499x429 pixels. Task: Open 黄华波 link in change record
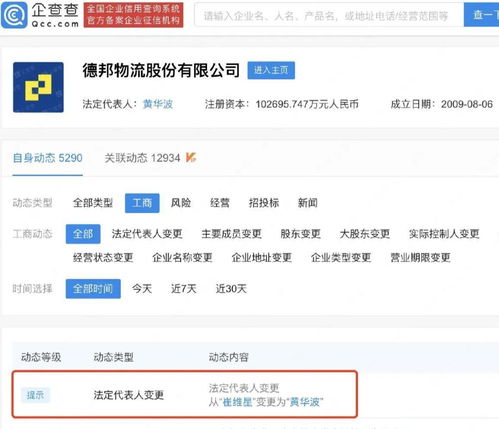tap(305, 402)
